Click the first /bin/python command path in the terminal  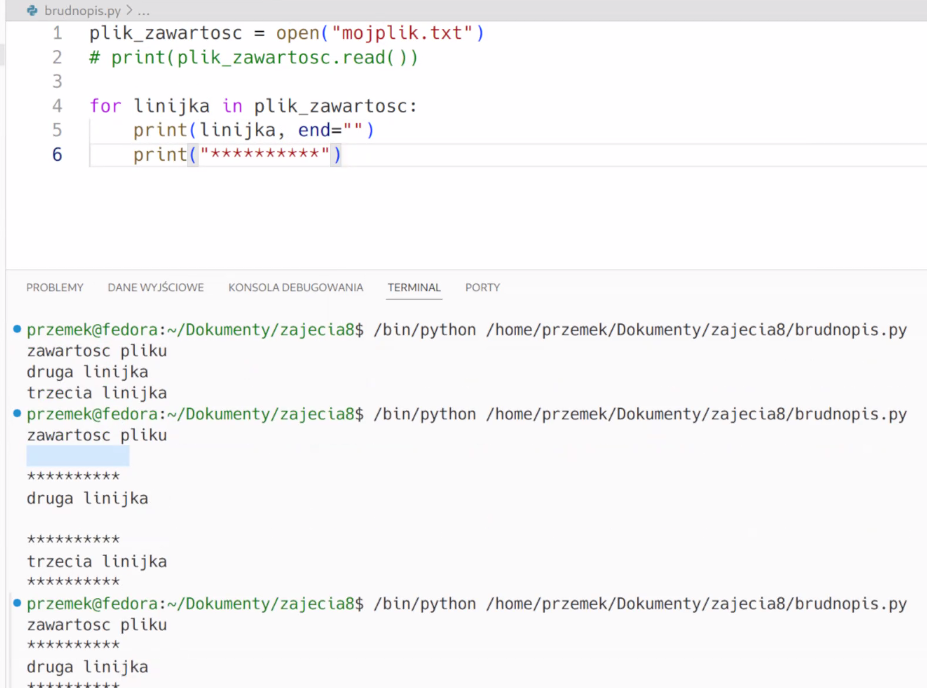click(424, 330)
